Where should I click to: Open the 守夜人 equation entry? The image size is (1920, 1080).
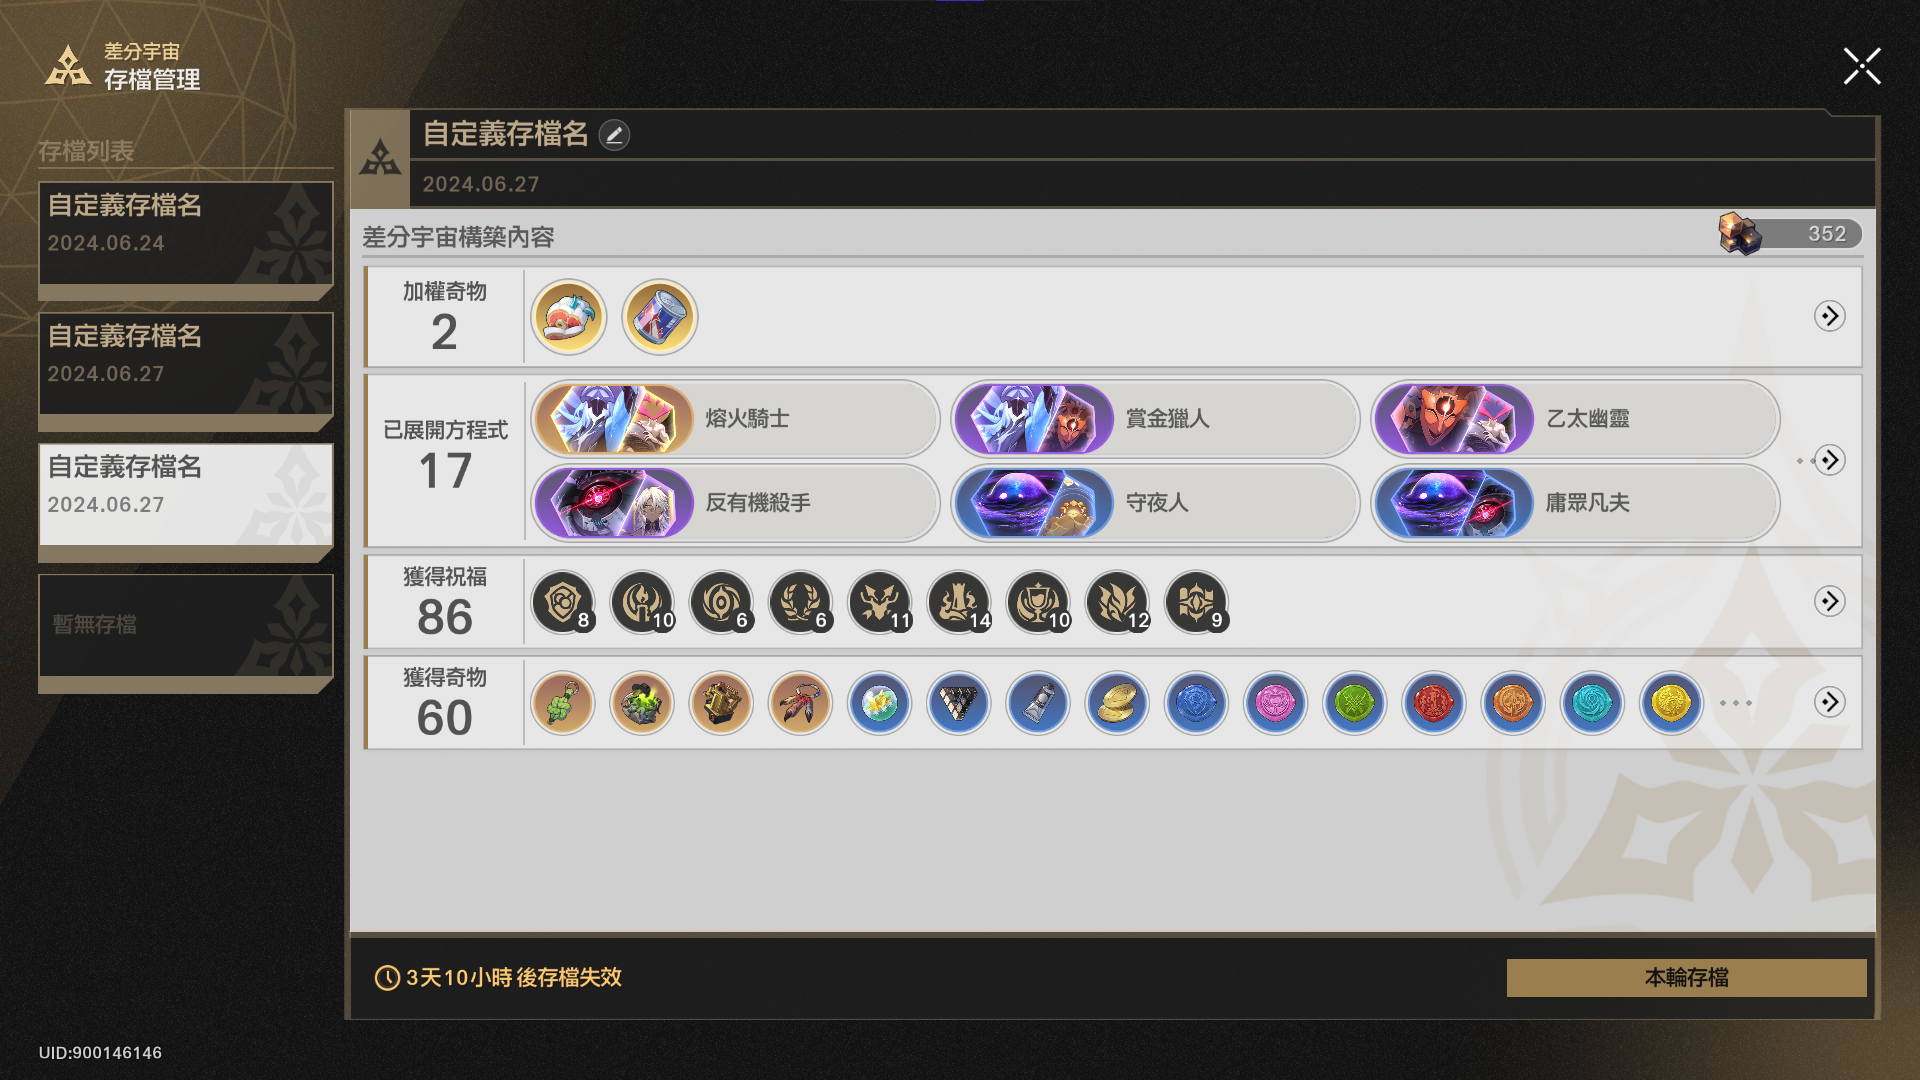1155,503
